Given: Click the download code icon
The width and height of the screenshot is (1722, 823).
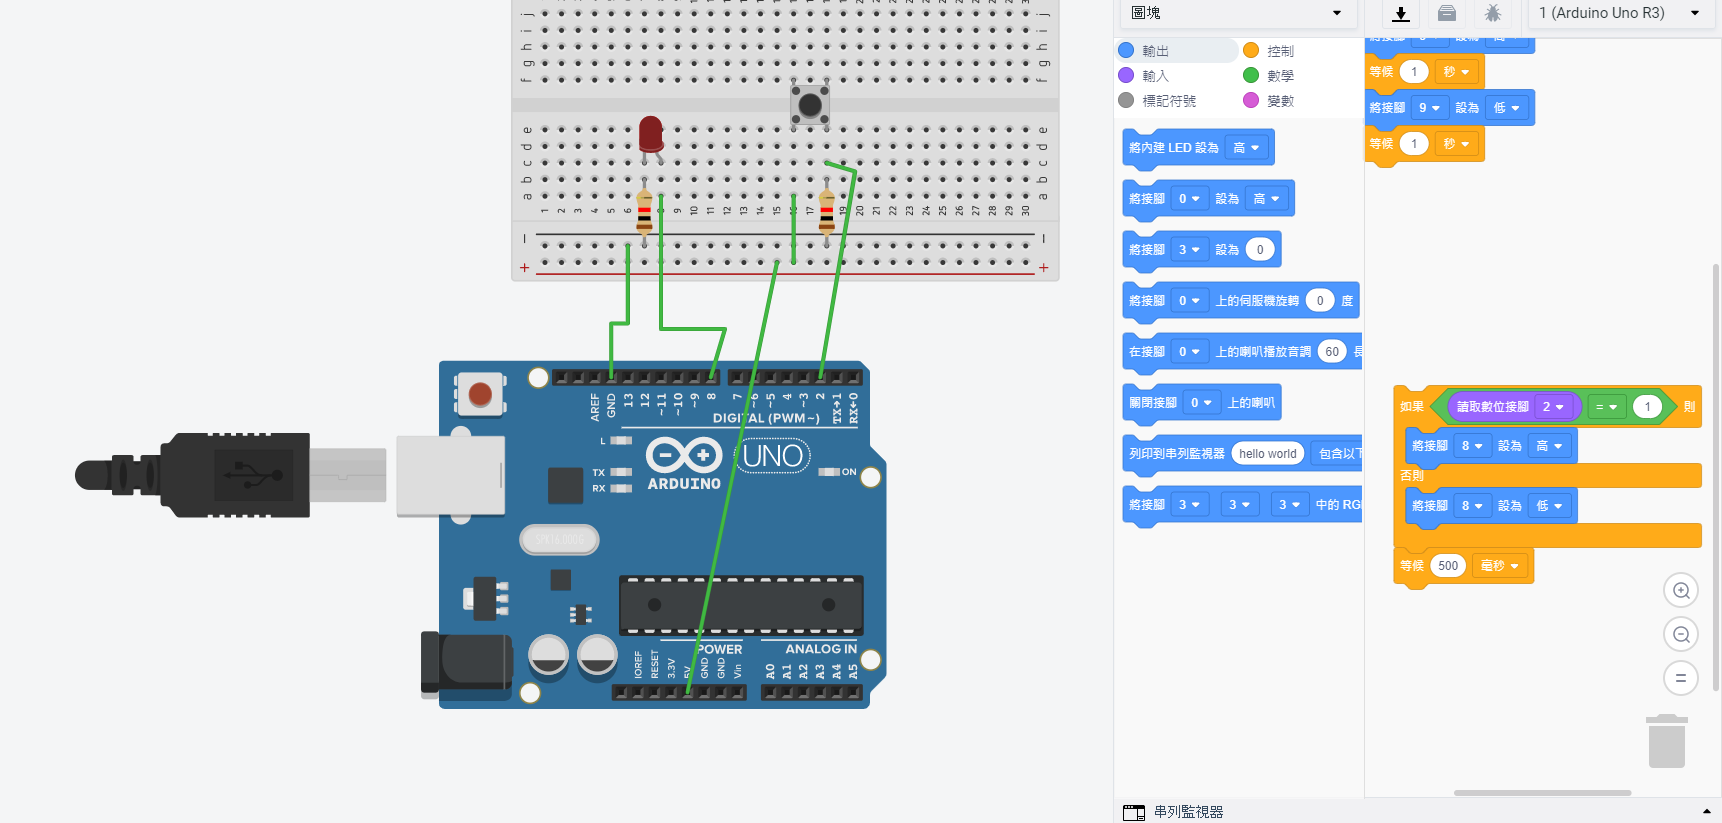Looking at the screenshot, I should pyautogui.click(x=1401, y=14).
